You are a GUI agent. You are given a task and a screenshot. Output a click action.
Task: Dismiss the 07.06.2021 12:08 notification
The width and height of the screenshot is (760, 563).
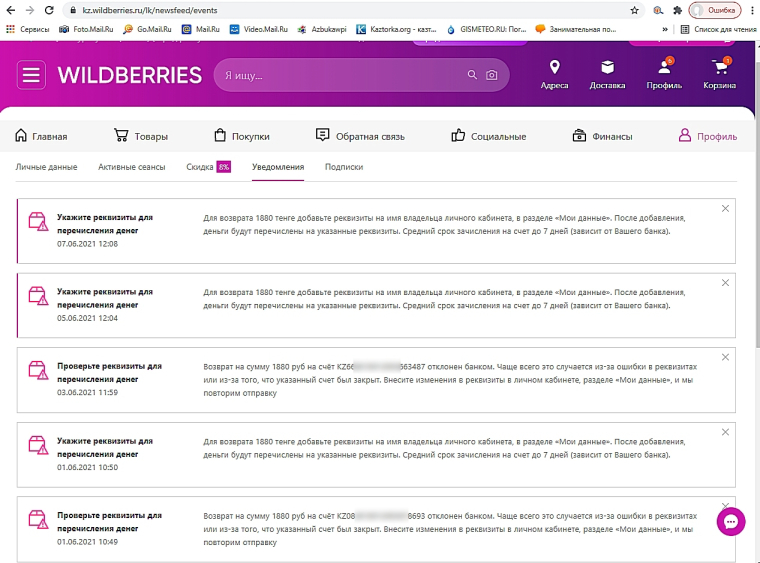[x=725, y=208]
